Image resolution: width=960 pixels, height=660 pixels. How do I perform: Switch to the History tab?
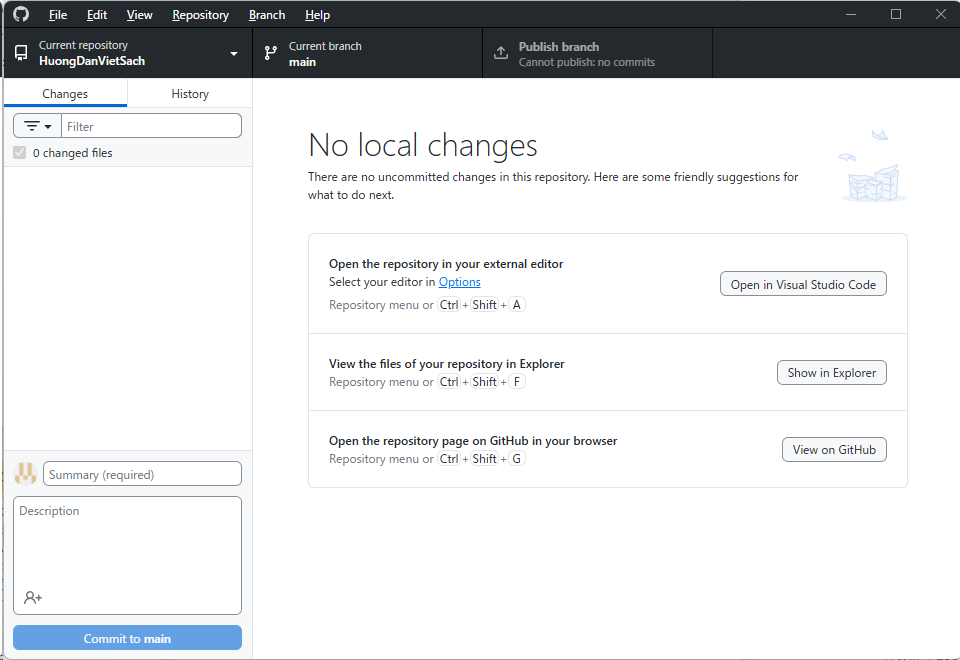[x=190, y=94]
